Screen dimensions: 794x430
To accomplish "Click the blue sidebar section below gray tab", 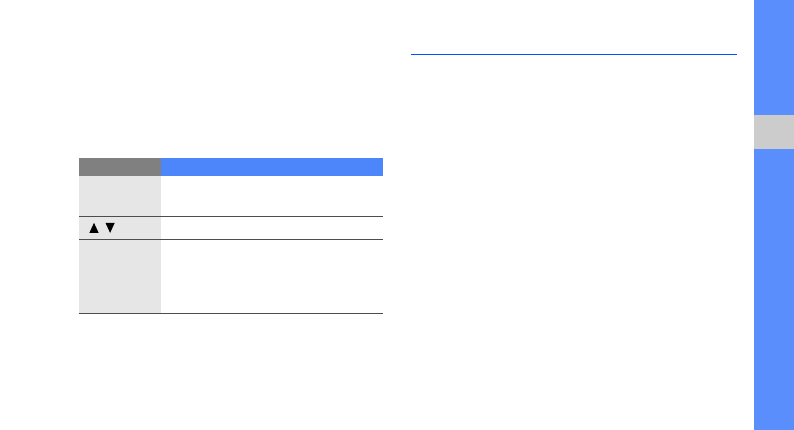I will 774,289.
